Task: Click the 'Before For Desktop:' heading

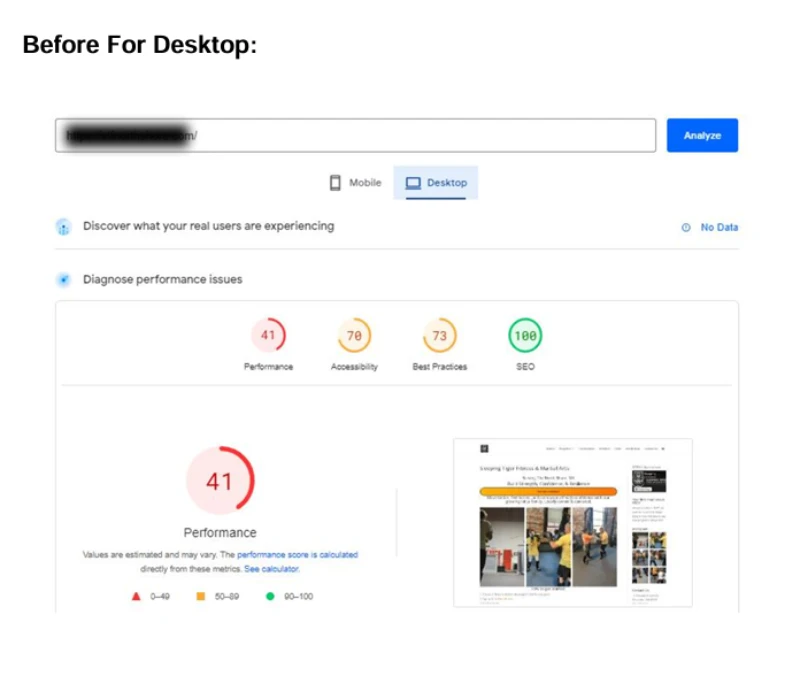Action: pyautogui.click(x=140, y=44)
